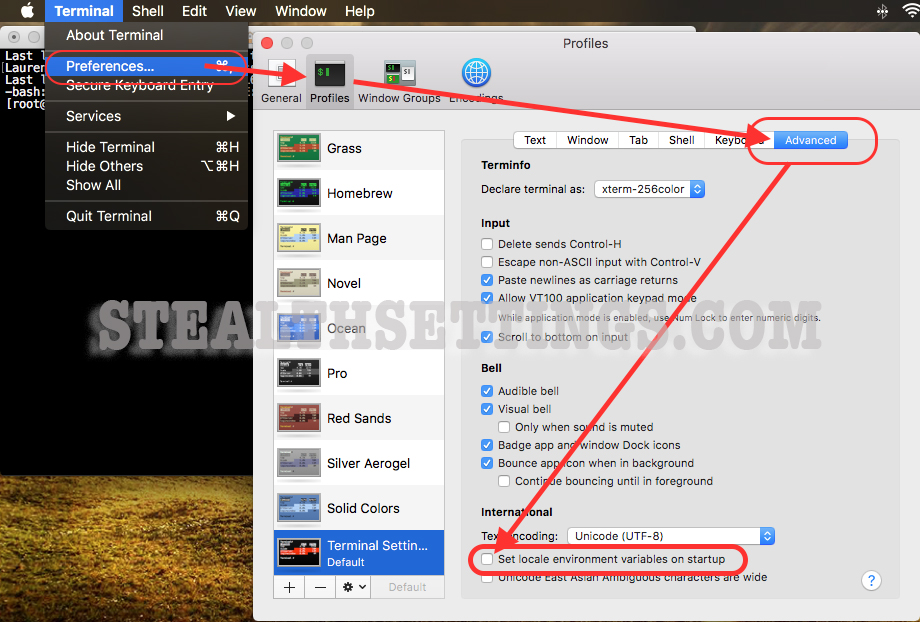
Task: Click the help question mark button
Action: pyautogui.click(x=871, y=580)
